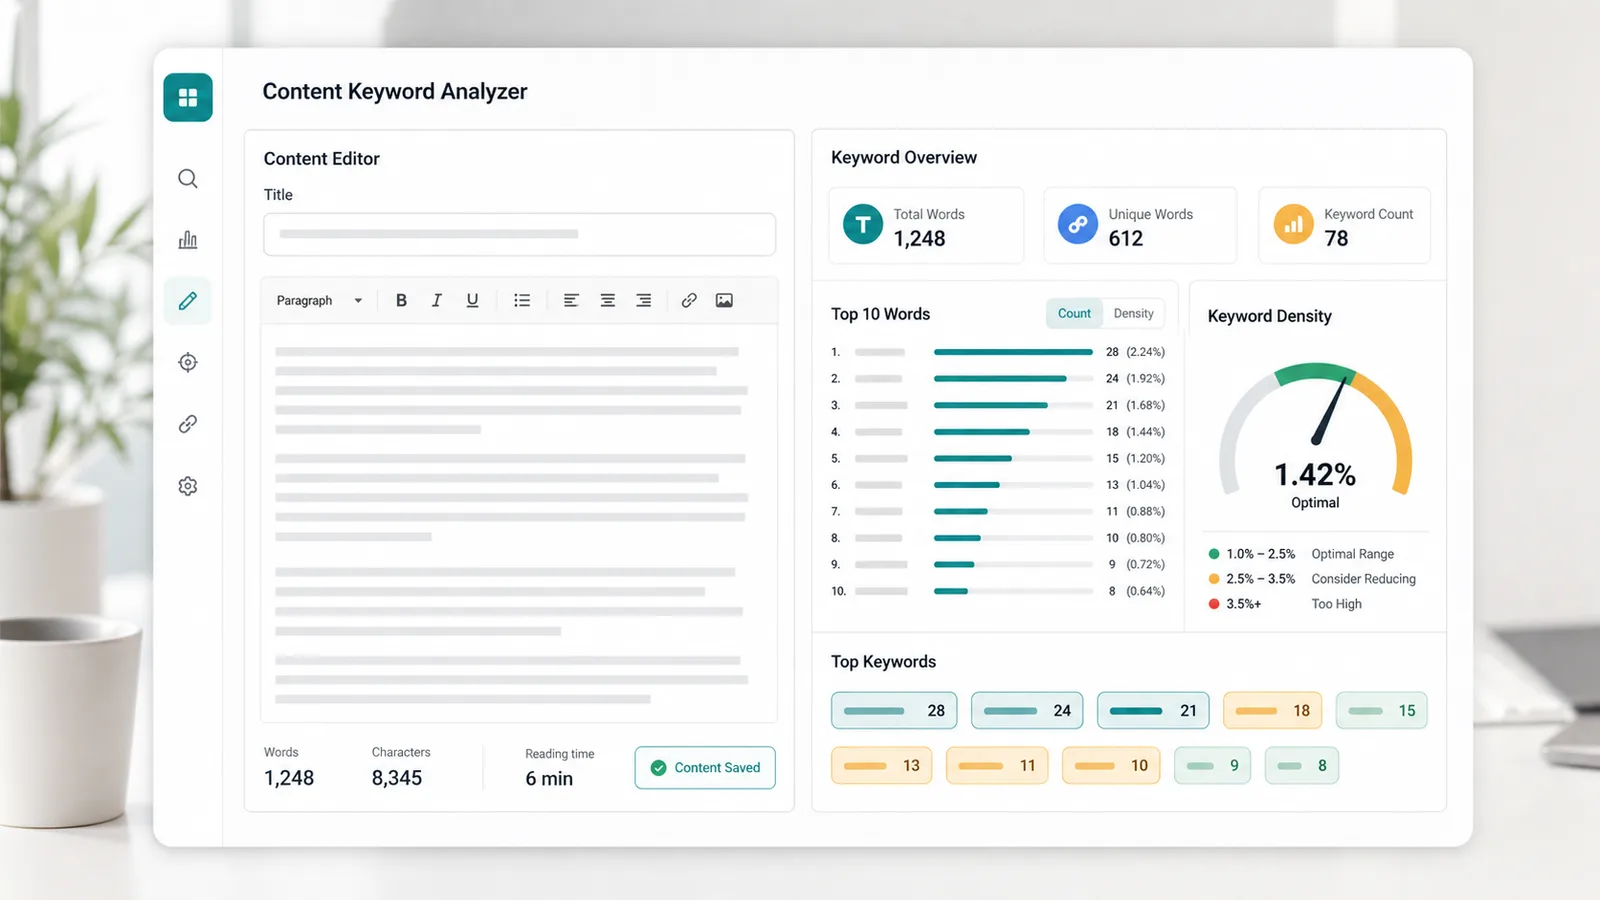Toggle italic formatting in editor toolbar
The width and height of the screenshot is (1600, 900).
click(437, 300)
